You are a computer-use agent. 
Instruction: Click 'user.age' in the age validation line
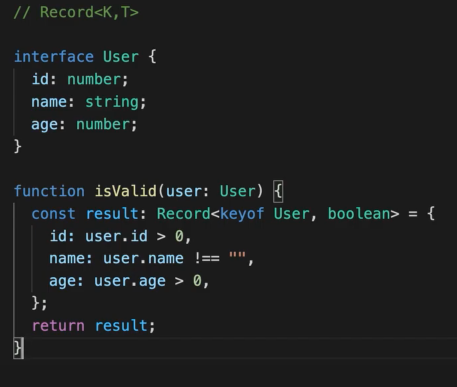(130, 281)
